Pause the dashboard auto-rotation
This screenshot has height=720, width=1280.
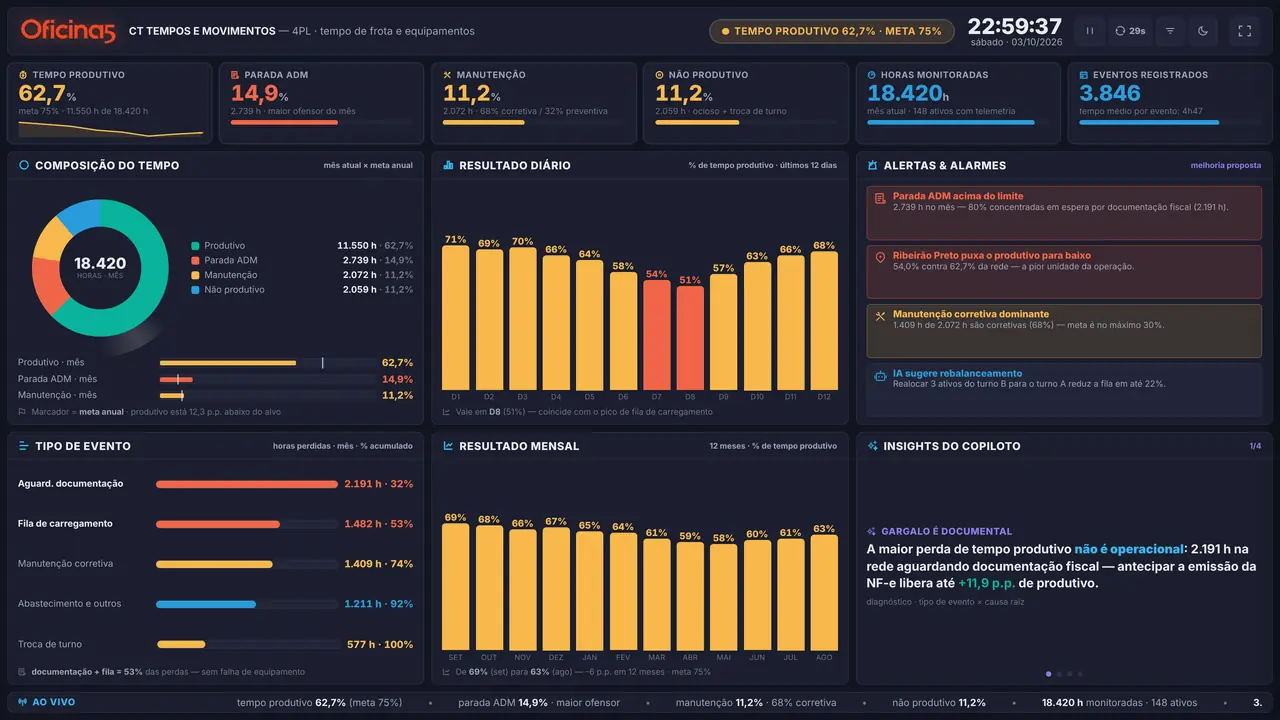click(1090, 31)
